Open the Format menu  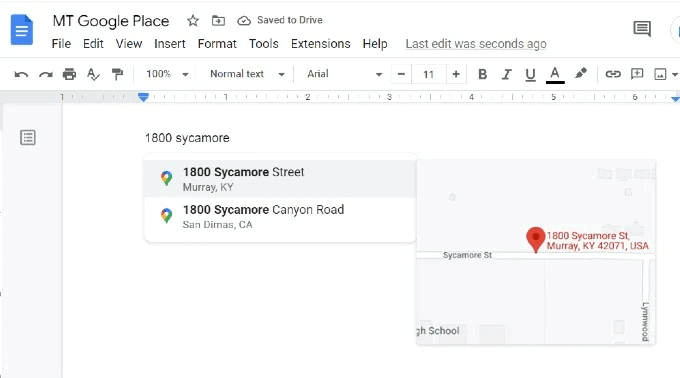217,44
